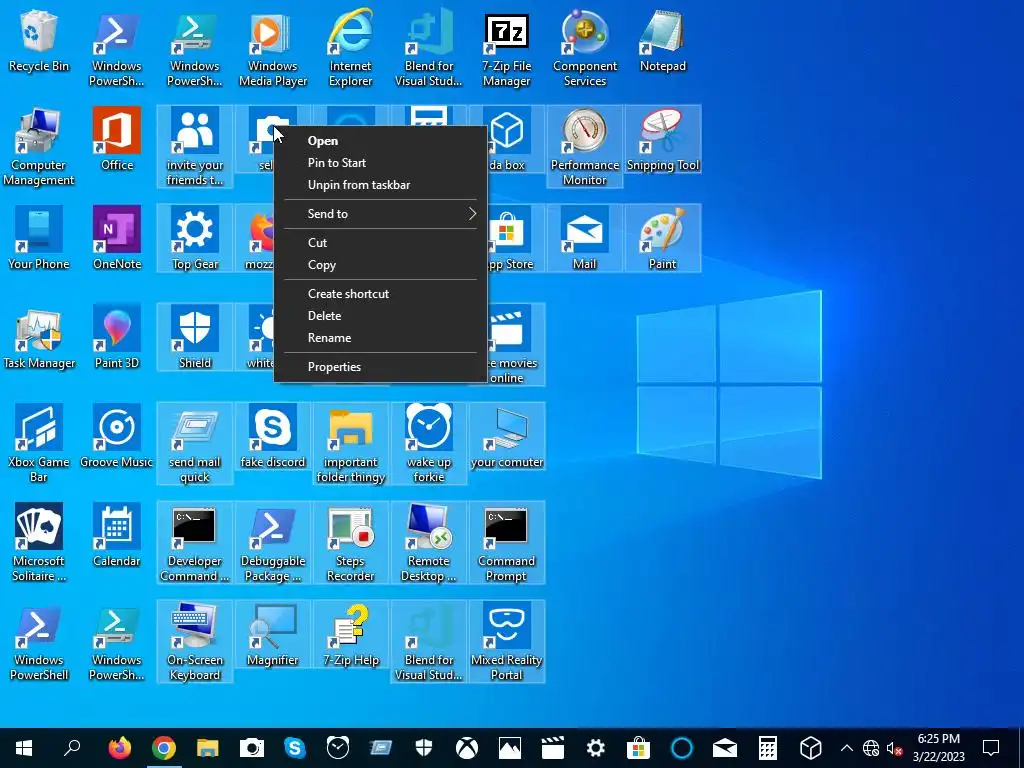The height and width of the screenshot is (768, 1024).
Task: Select the Windows Media Player desktop icon
Action: (x=272, y=48)
